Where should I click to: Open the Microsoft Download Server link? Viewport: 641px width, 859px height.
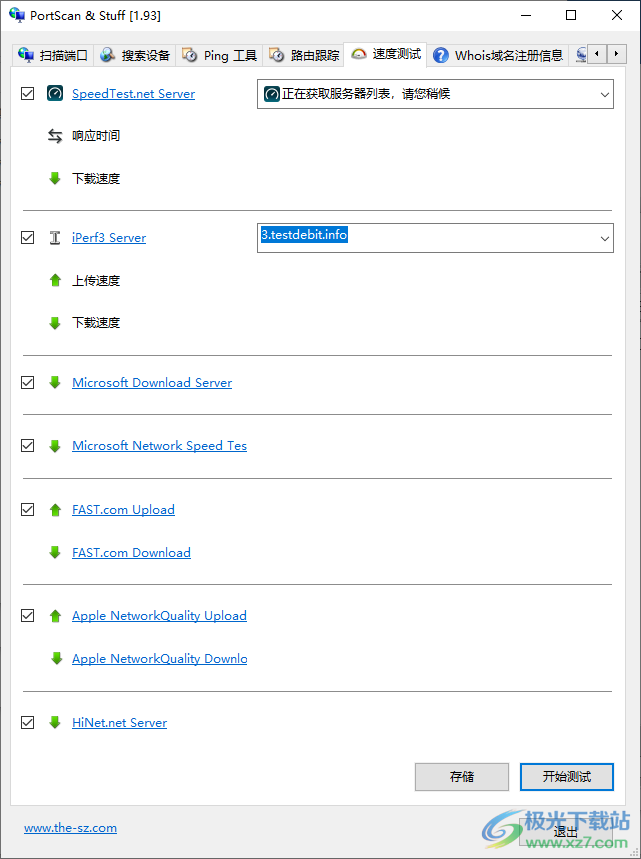click(152, 382)
